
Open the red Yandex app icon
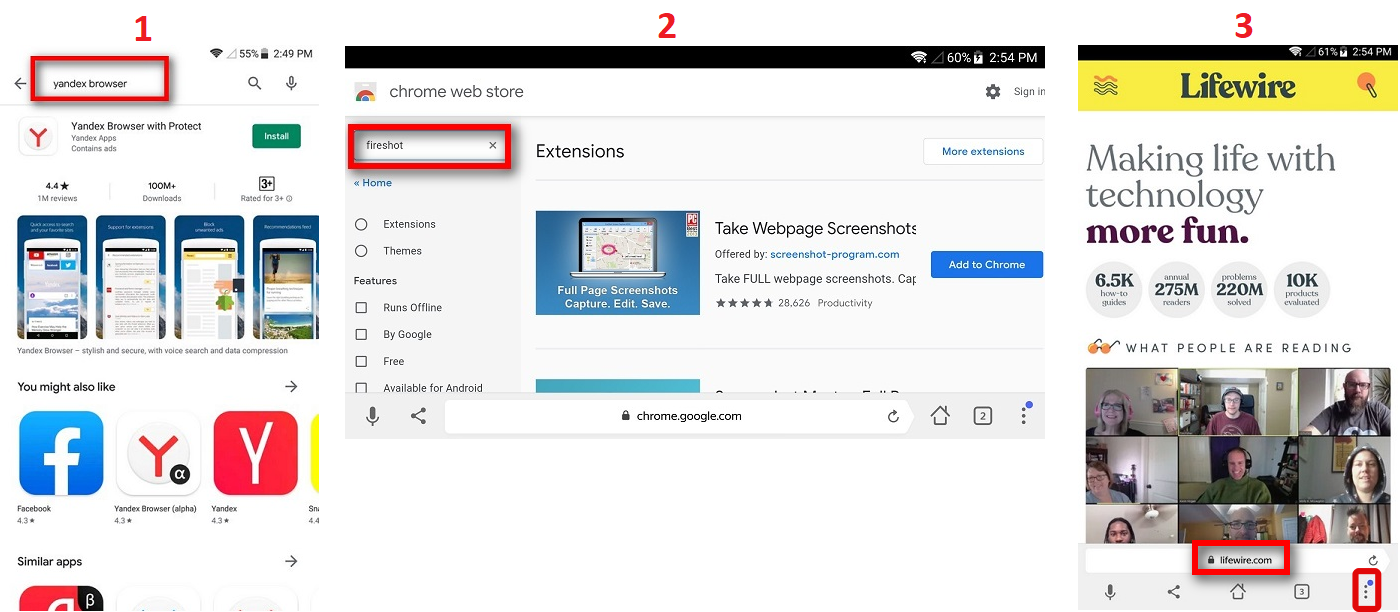click(255, 453)
